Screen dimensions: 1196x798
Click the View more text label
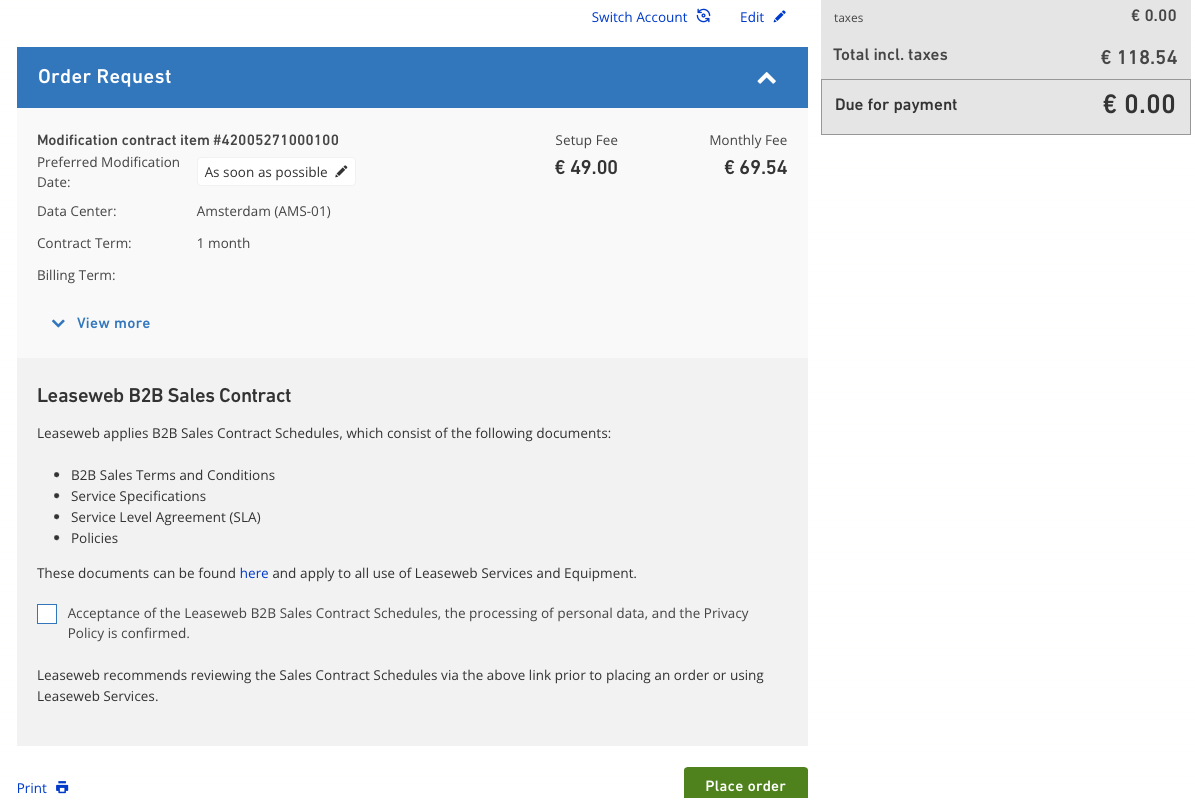pos(113,323)
